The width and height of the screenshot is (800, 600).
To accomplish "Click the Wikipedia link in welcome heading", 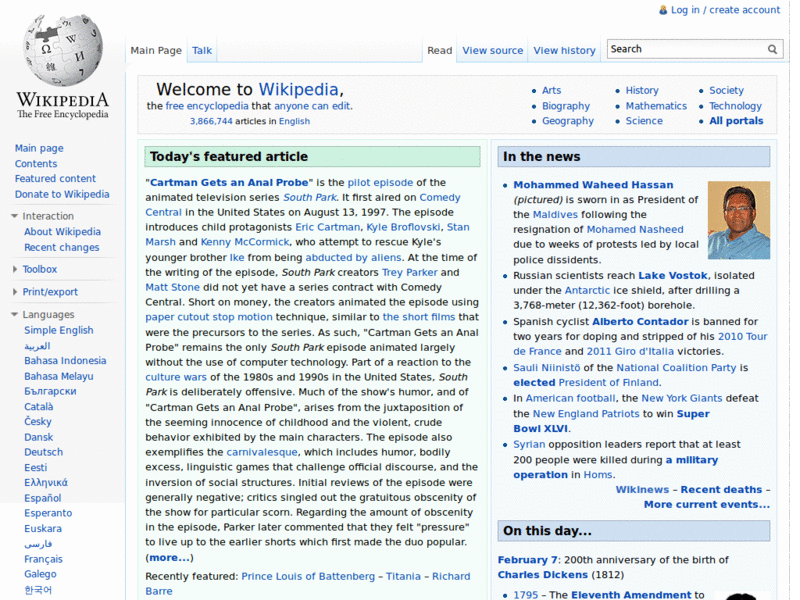I will pyautogui.click(x=298, y=89).
